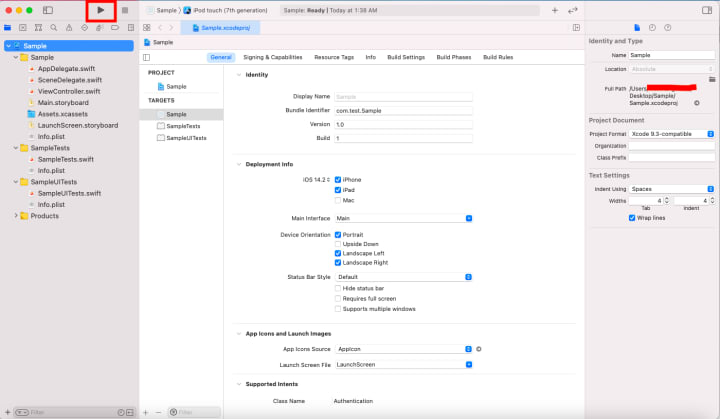Switch to Info tab
This screenshot has width=720, height=419.
click(371, 57)
